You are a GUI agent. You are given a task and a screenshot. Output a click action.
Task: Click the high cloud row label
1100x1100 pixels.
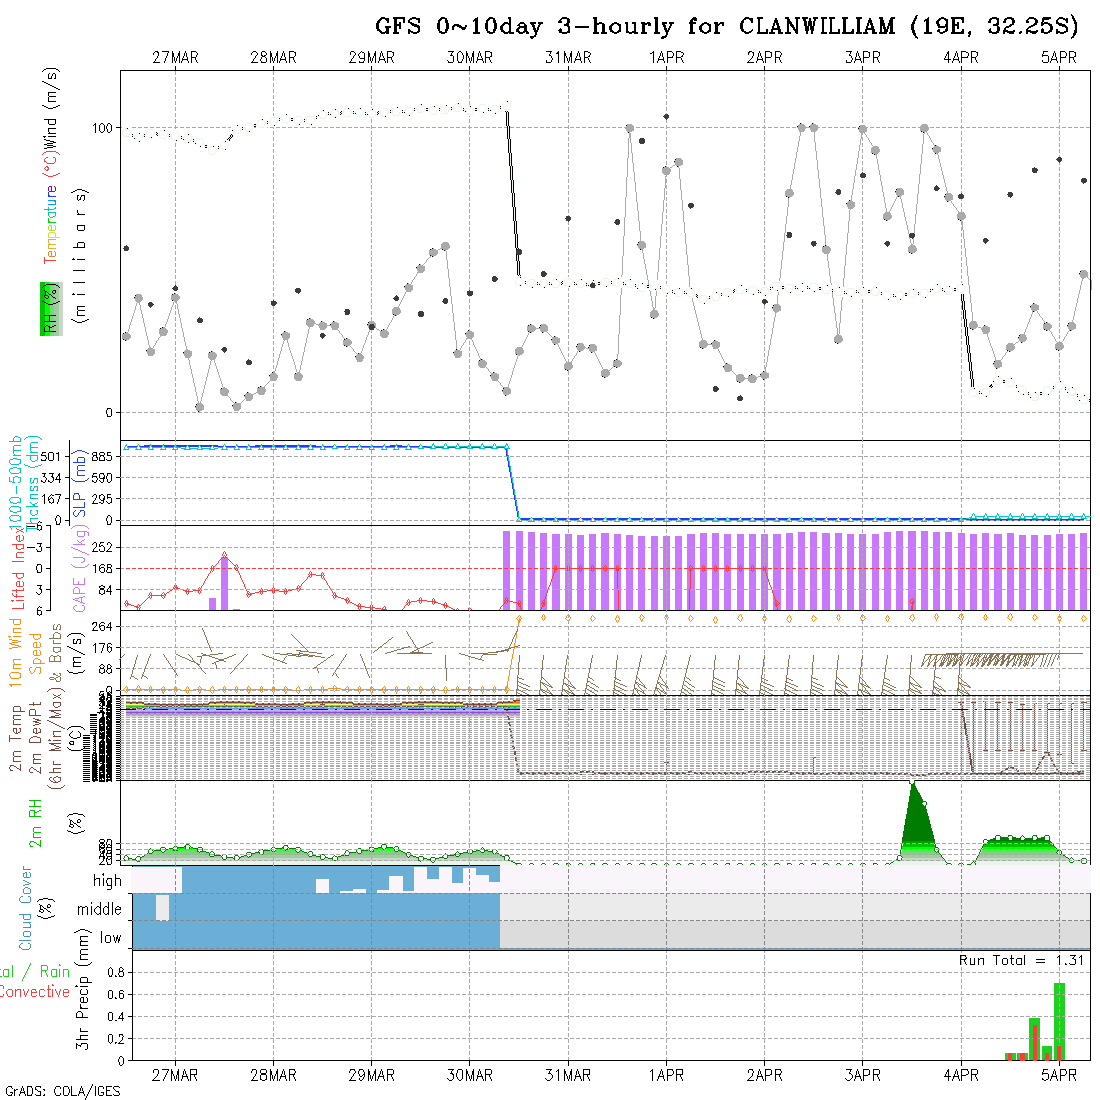click(107, 880)
